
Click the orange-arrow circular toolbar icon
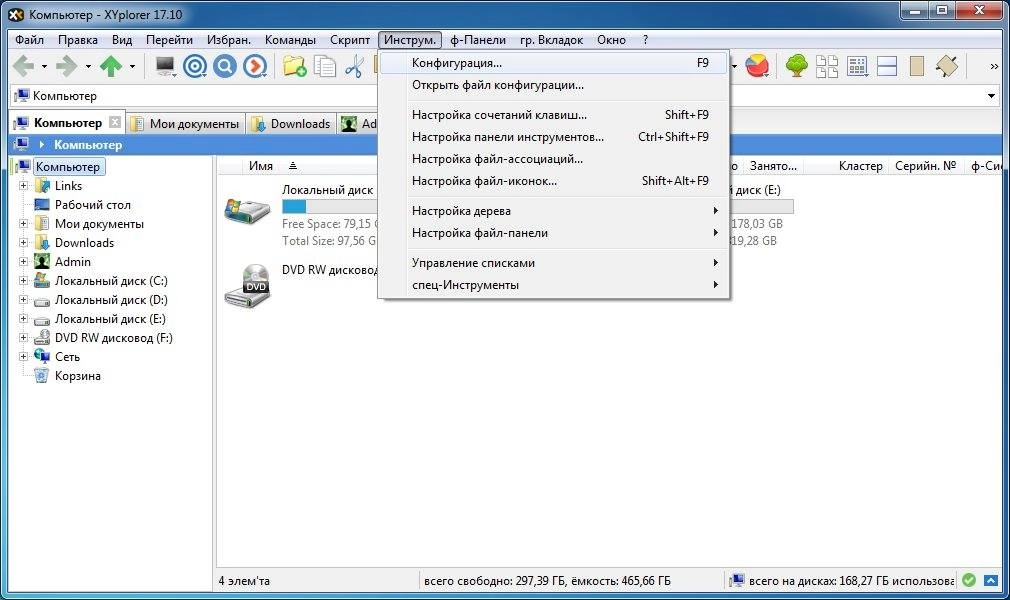tap(254, 66)
